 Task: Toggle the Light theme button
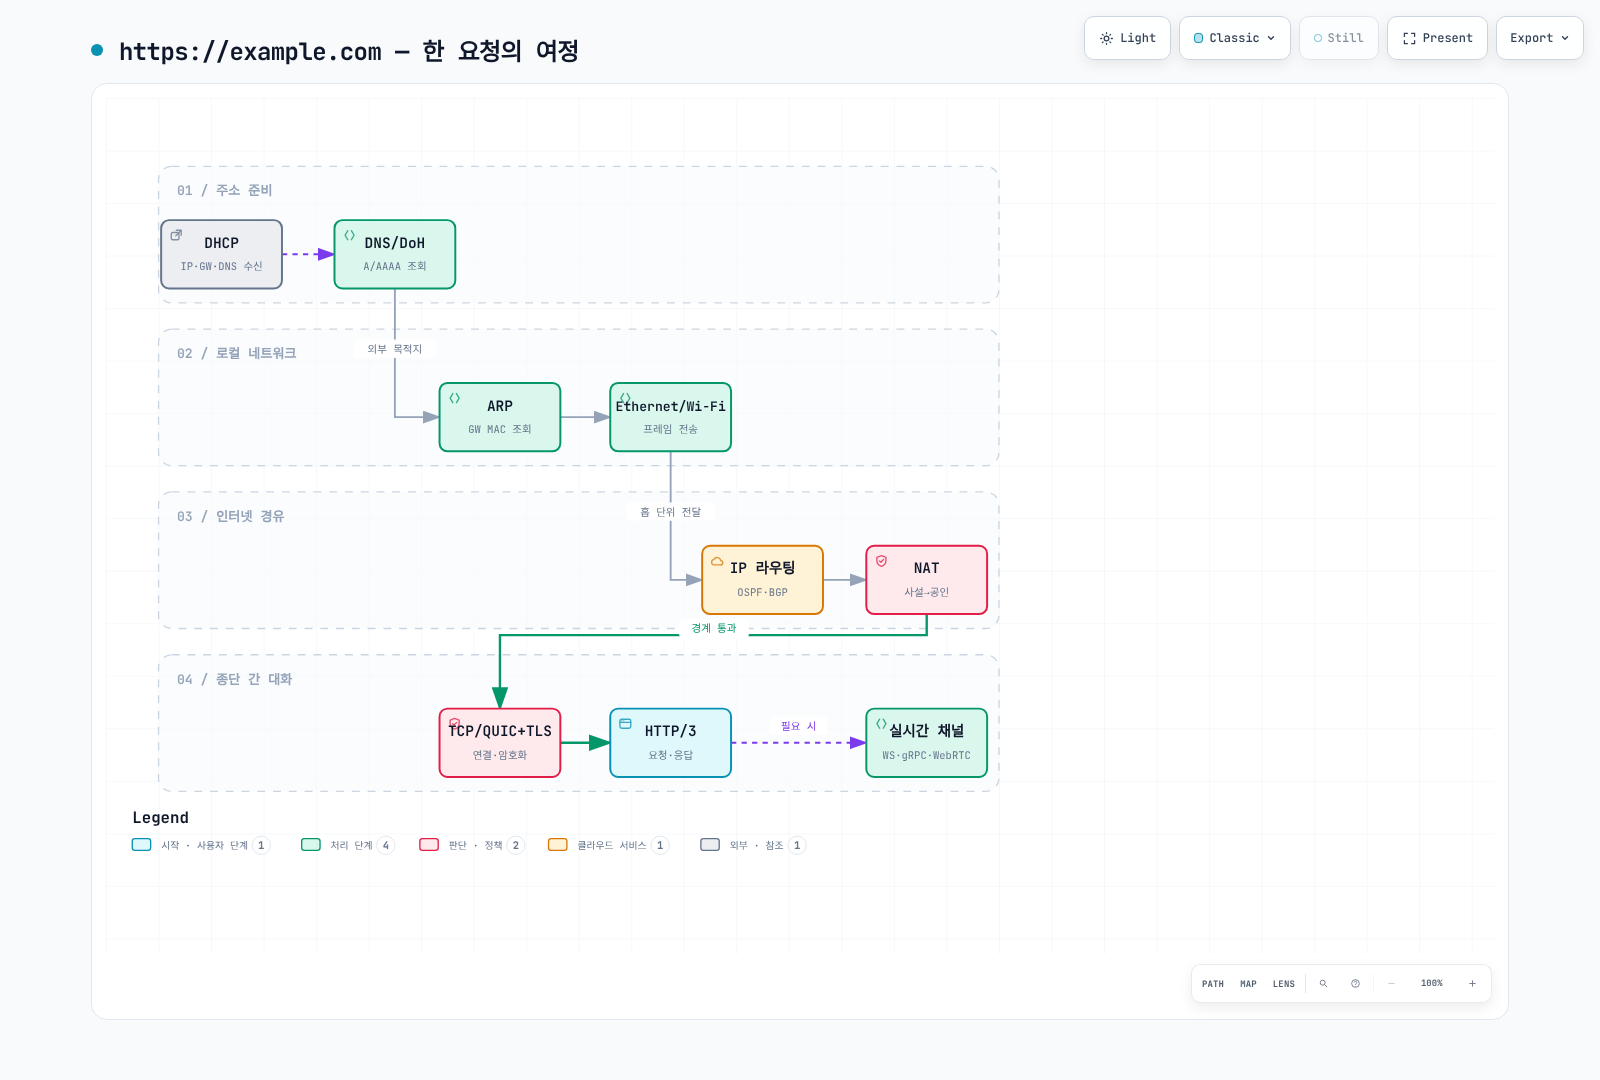pyautogui.click(x=1127, y=38)
